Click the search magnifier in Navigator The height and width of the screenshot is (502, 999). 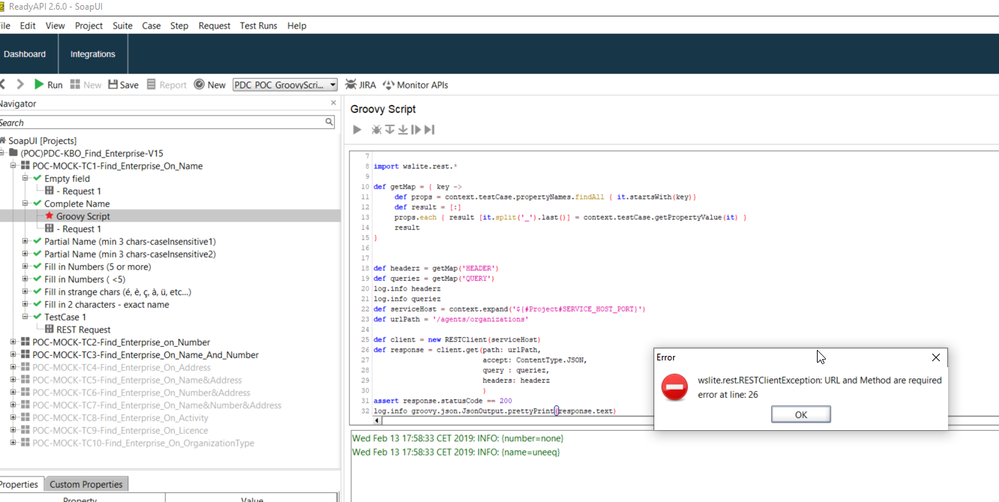point(329,122)
